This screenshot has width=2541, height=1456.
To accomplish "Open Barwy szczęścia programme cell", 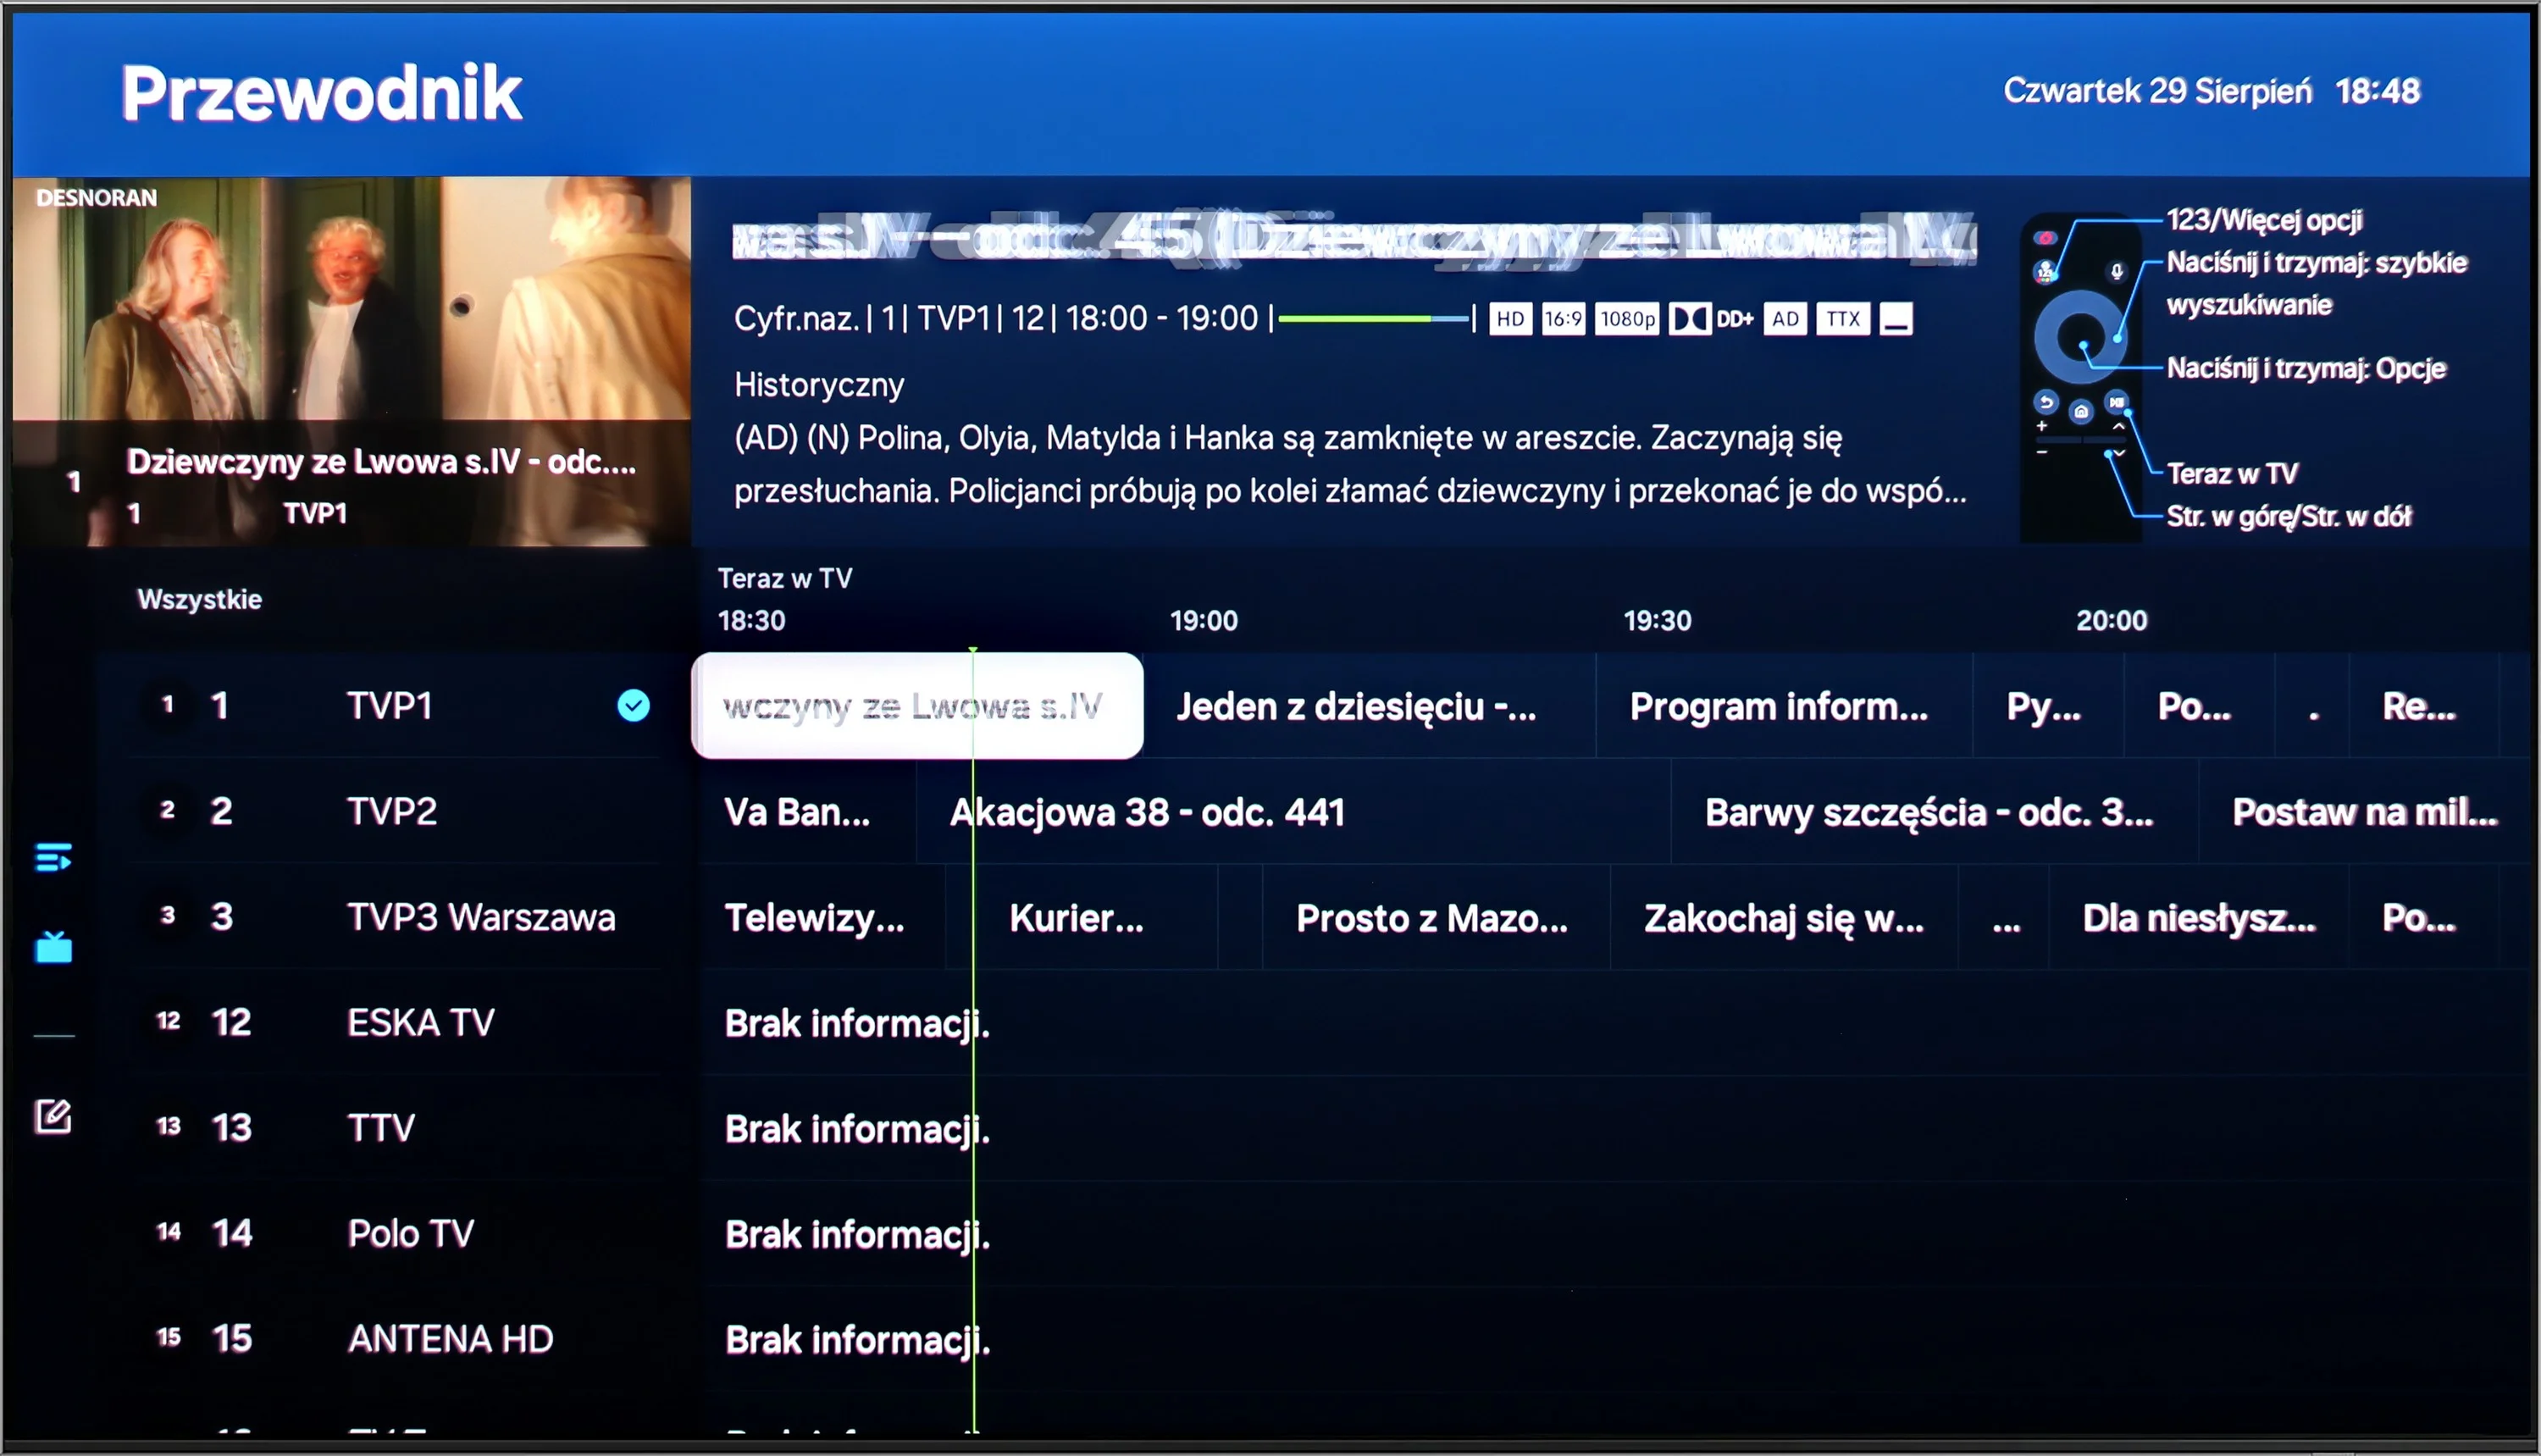I will [1935, 812].
